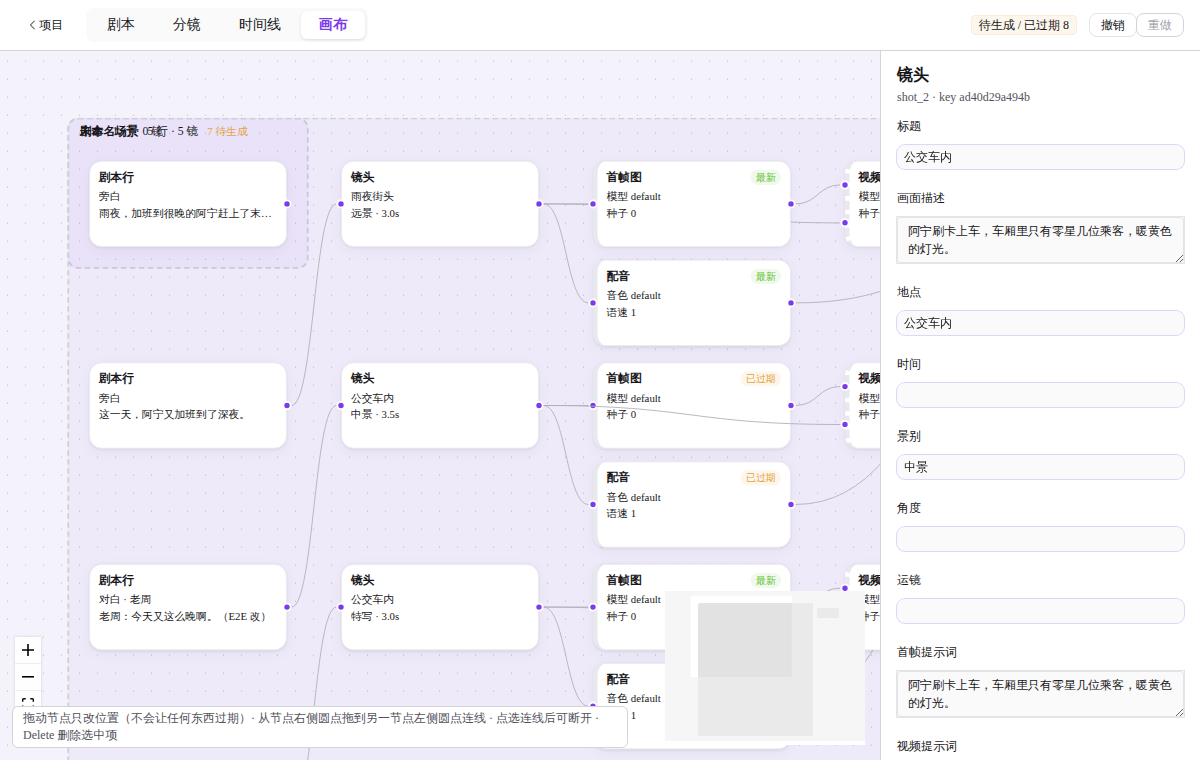Go back to 项目 via the chevron
The width and height of the screenshot is (1200, 760).
click(x=46, y=25)
